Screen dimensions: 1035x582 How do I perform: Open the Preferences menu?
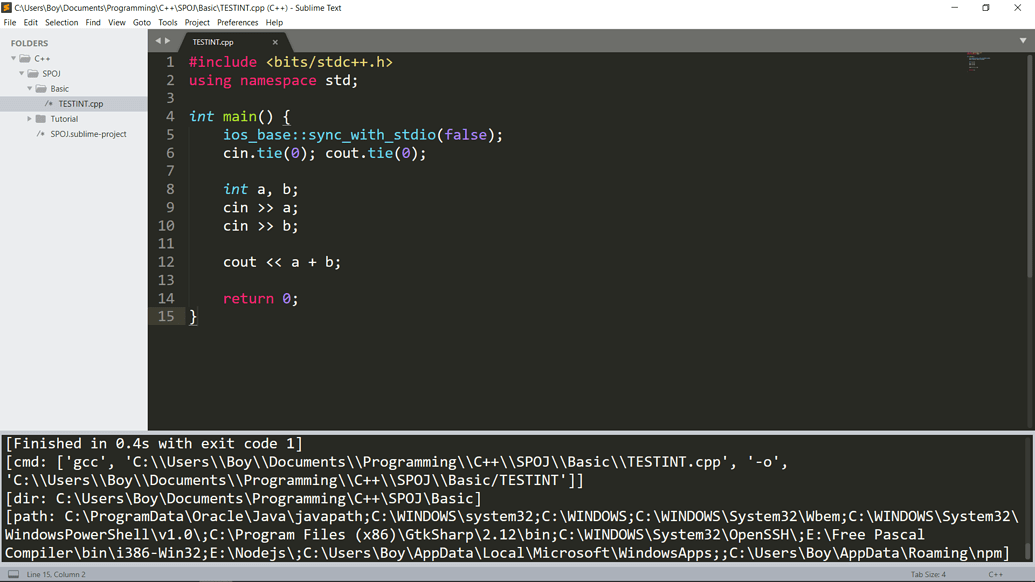pyautogui.click(x=237, y=22)
